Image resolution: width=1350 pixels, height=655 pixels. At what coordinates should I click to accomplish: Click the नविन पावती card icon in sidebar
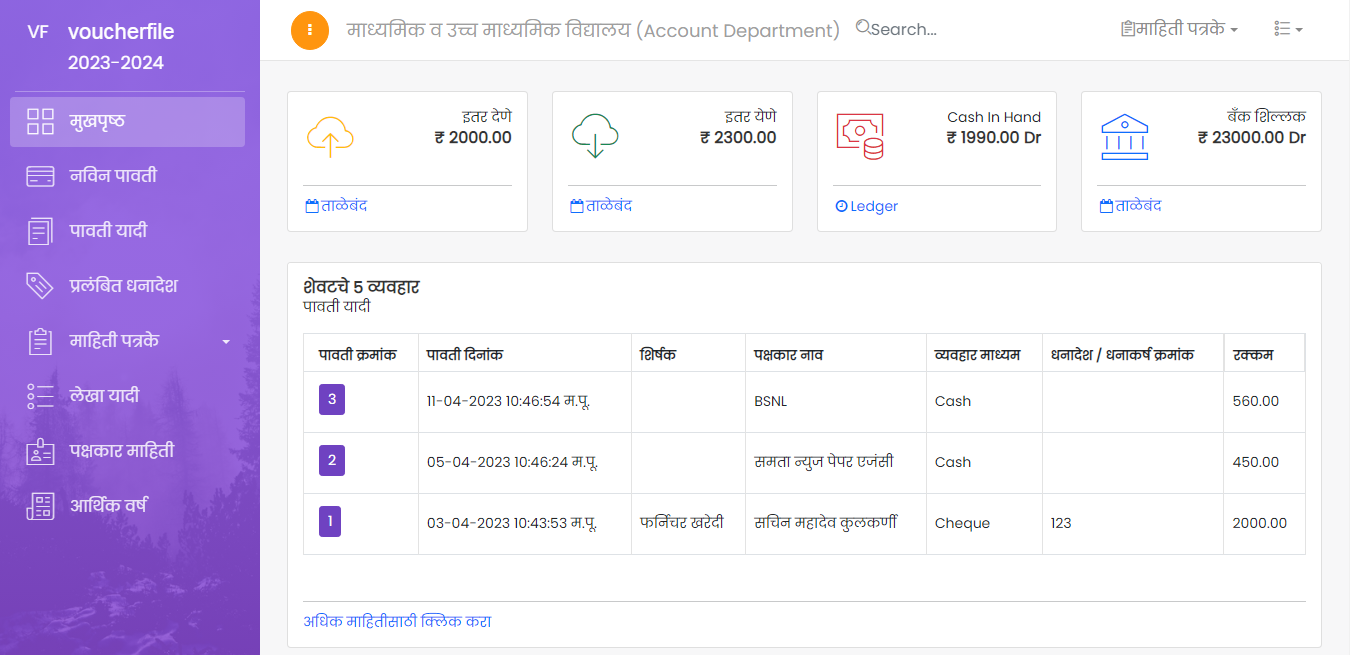pyautogui.click(x=41, y=177)
